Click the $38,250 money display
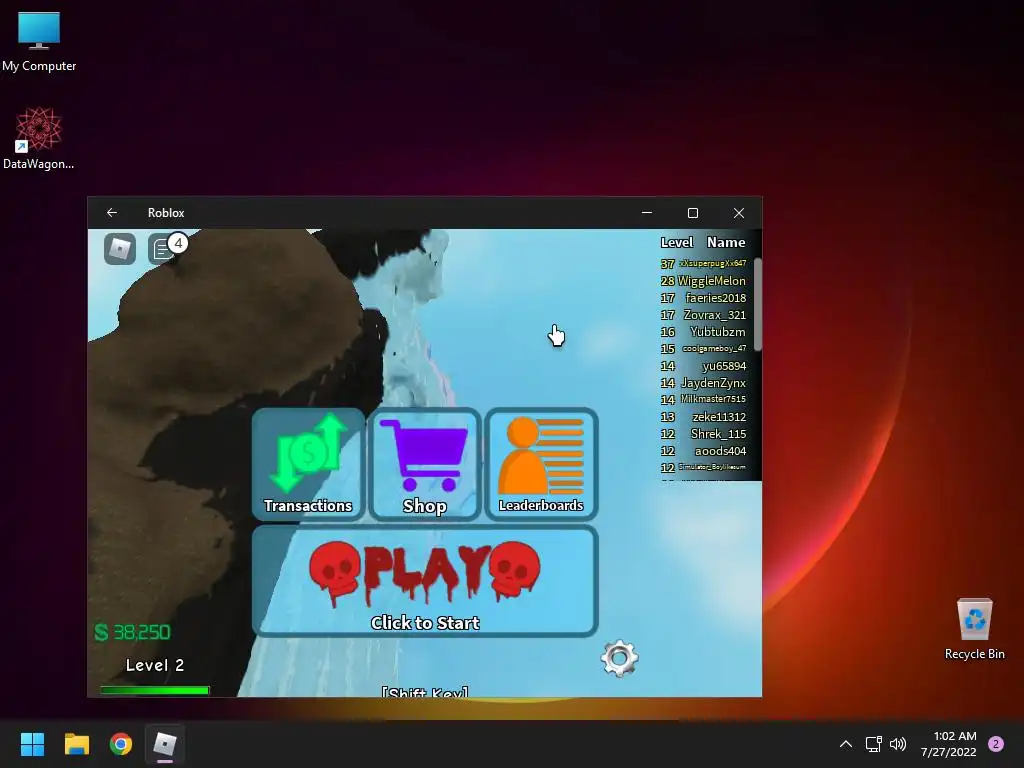The width and height of the screenshot is (1024, 768). coord(133,632)
